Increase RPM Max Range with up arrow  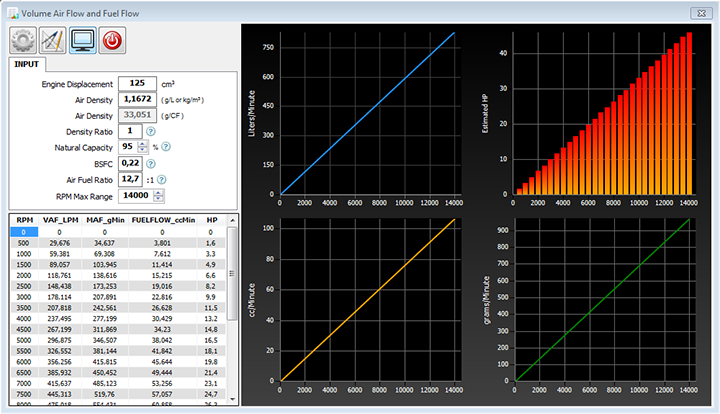point(158,193)
